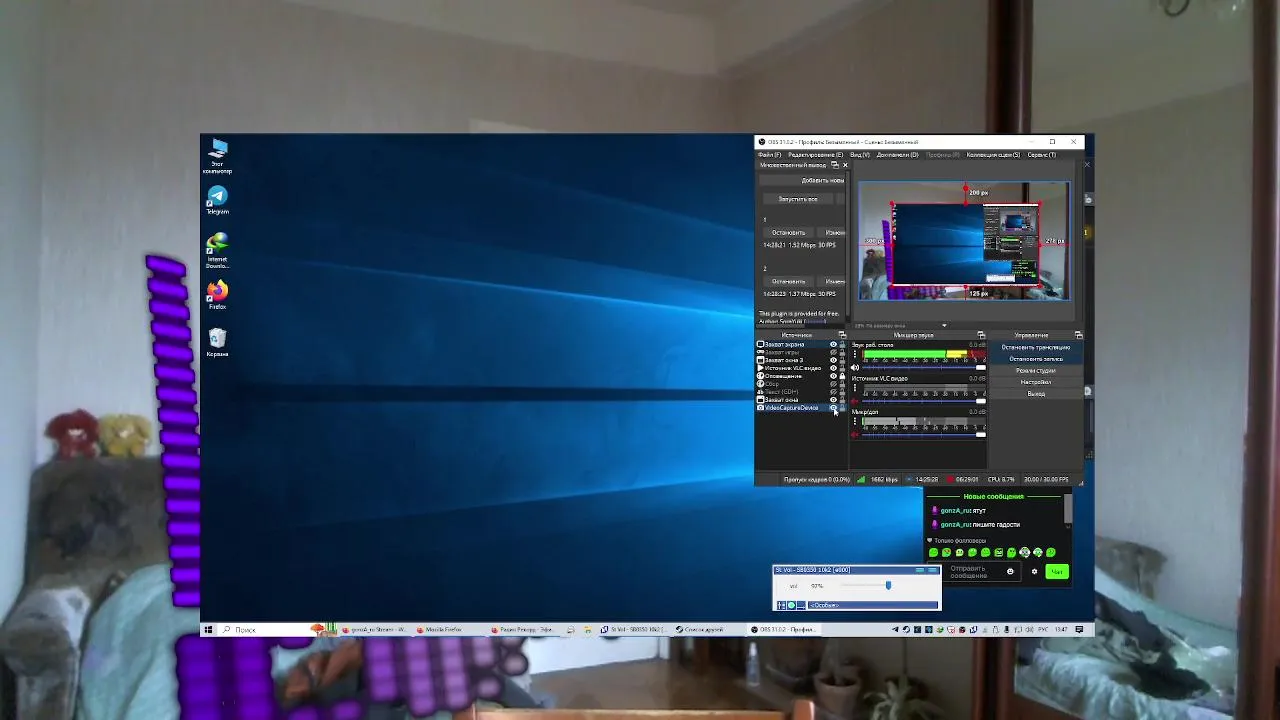The image size is (1280, 720).
Task: Toggle lock on Захват экрана source
Action: click(x=842, y=344)
